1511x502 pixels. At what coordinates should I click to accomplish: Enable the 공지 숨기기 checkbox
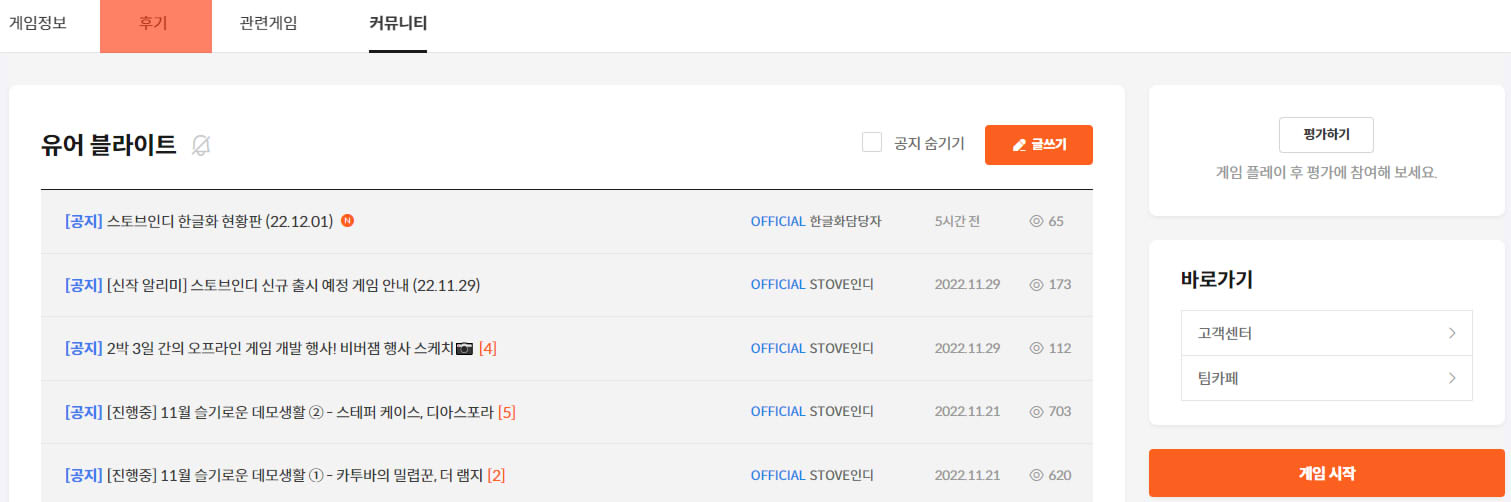[871, 143]
